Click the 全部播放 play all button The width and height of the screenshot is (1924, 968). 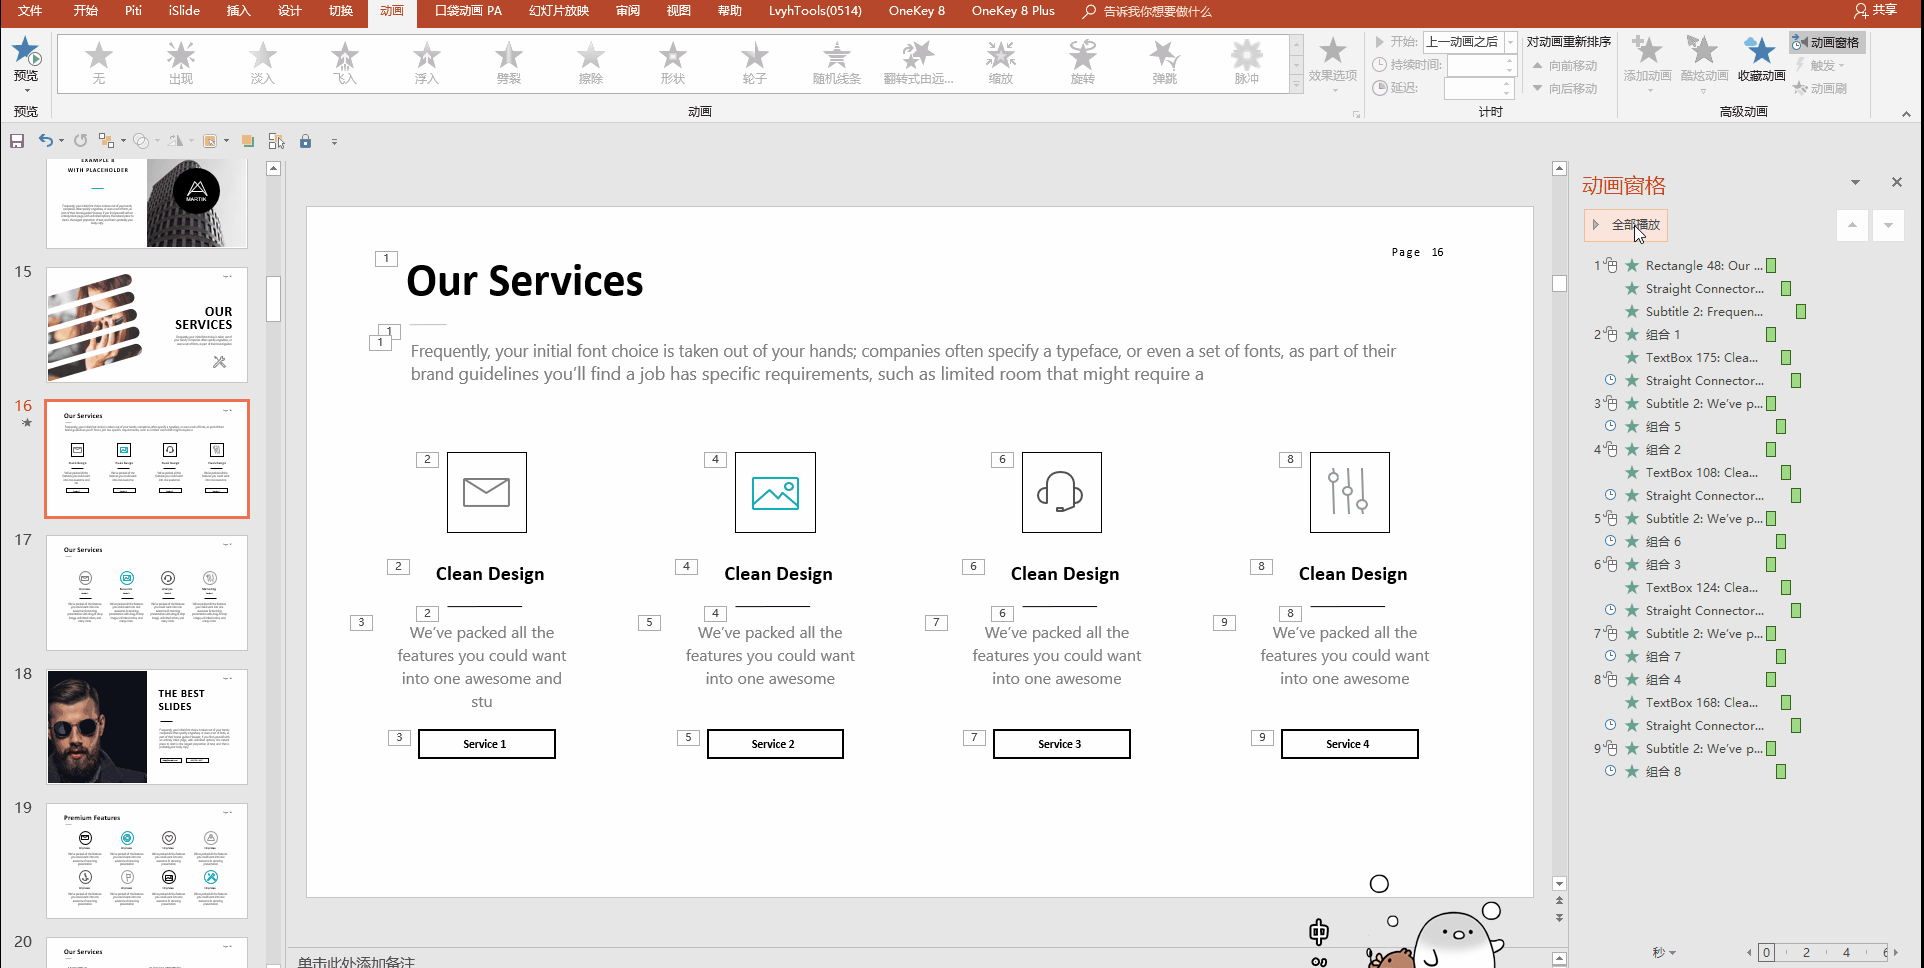(x=1626, y=225)
